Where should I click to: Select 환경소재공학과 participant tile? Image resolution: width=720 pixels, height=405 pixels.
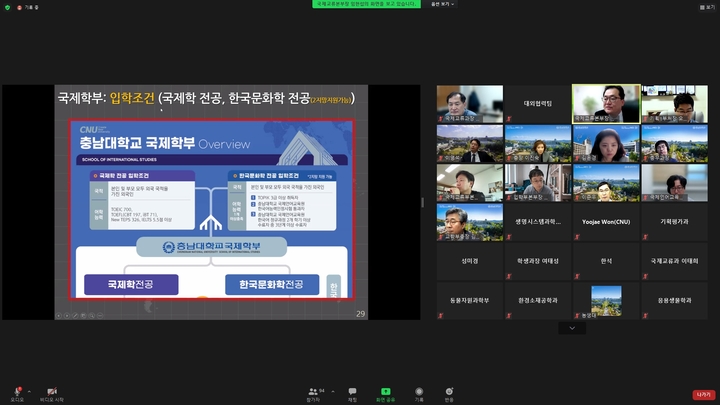pyautogui.click(x=538, y=300)
